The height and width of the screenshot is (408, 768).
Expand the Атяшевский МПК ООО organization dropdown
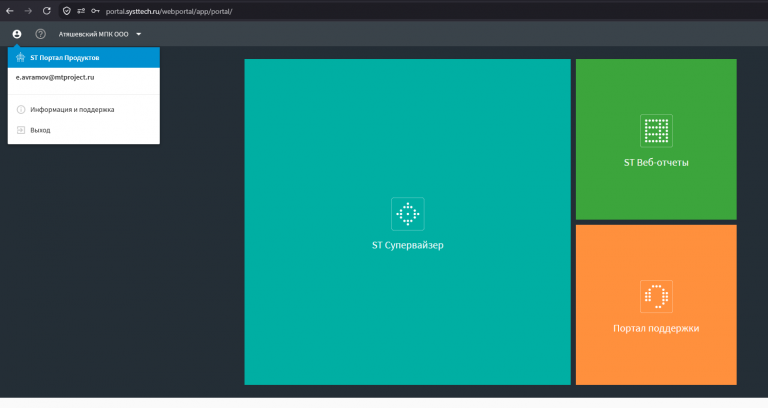pos(100,34)
